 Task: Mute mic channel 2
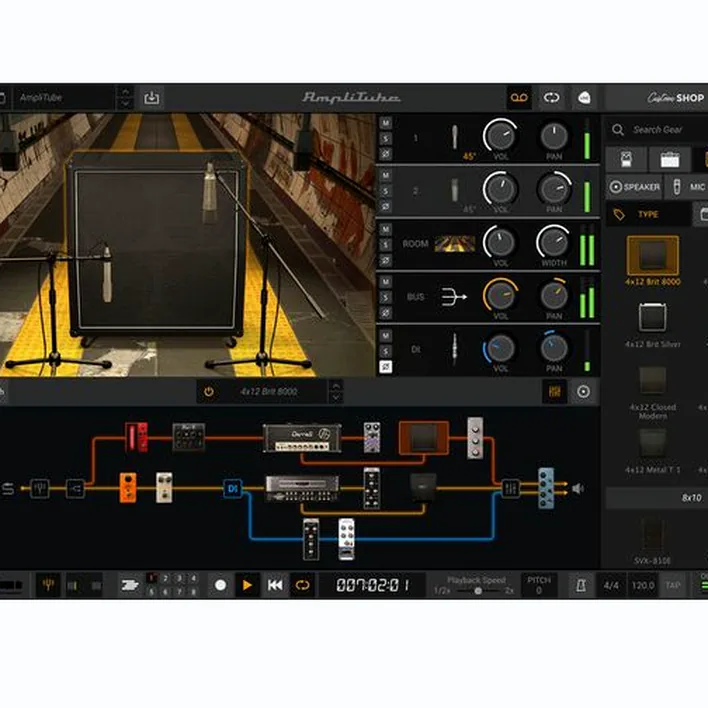point(386,175)
